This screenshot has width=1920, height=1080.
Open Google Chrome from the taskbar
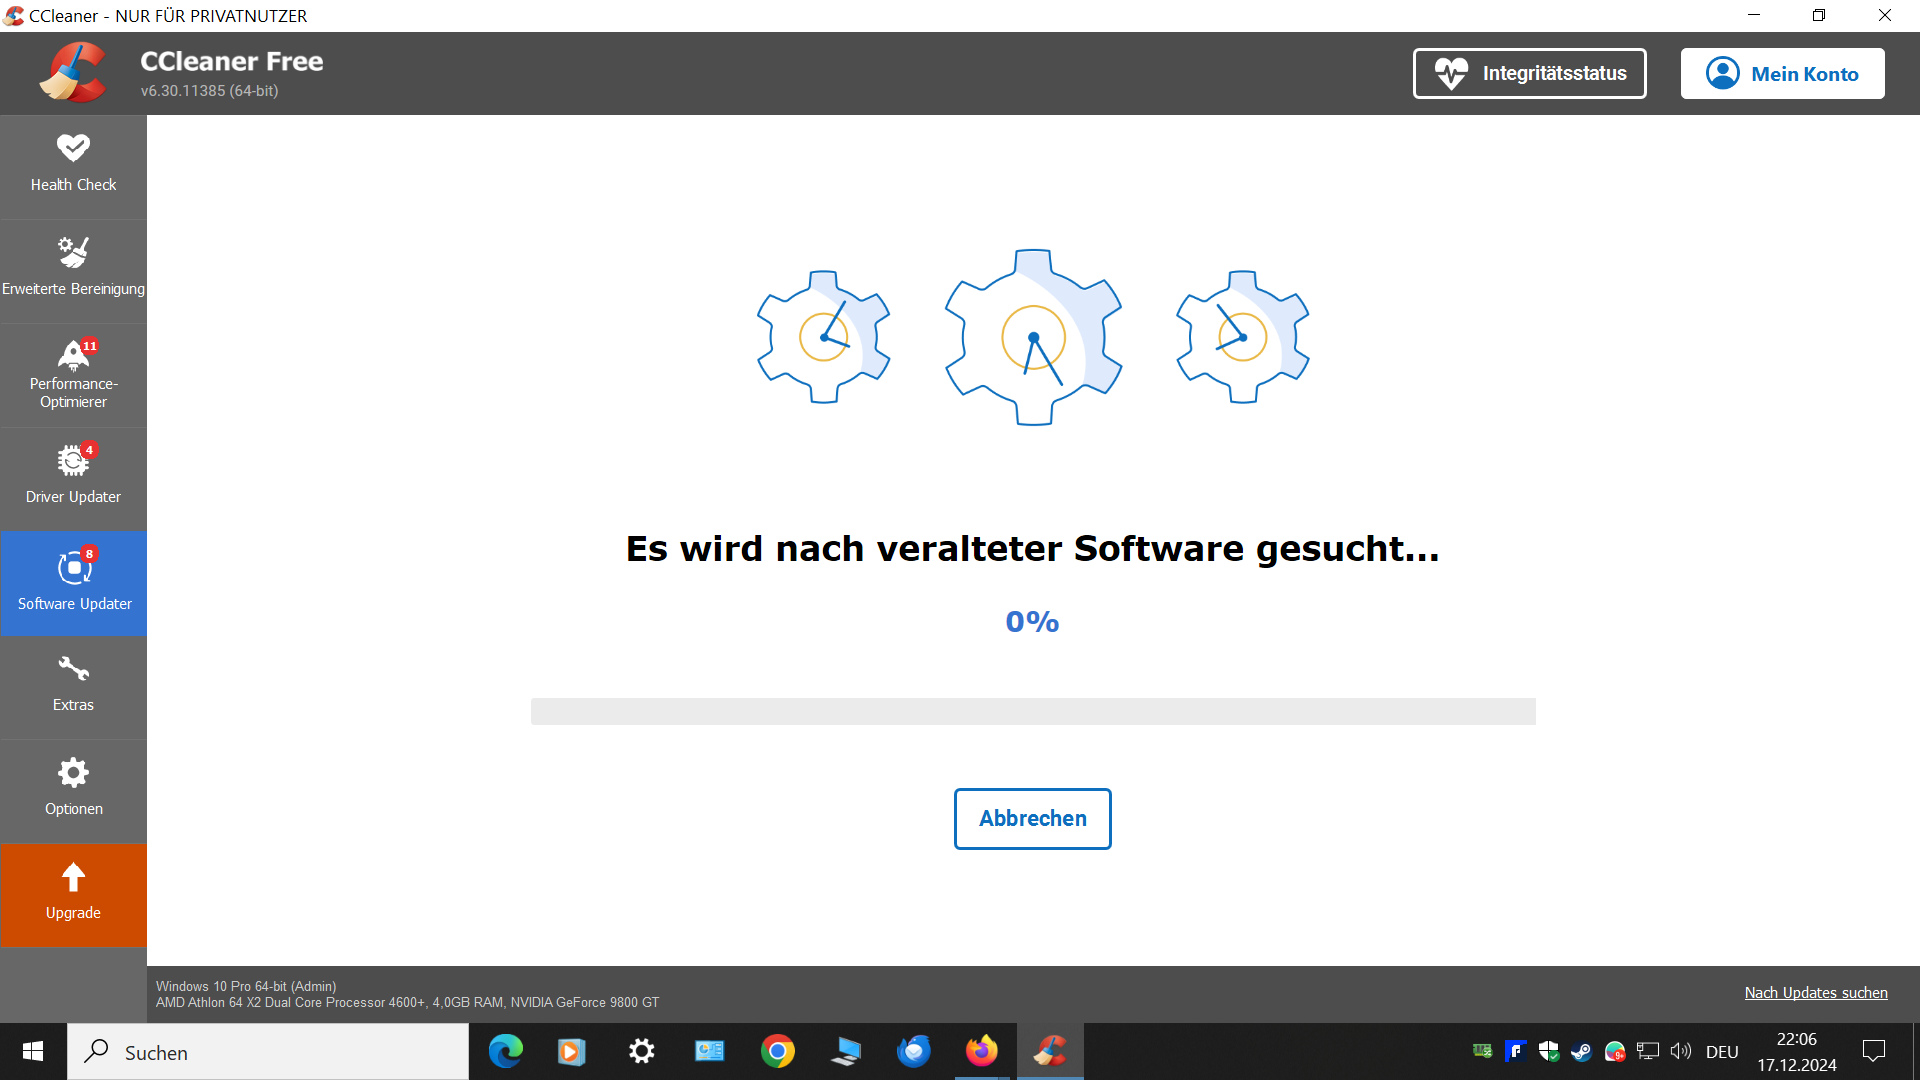pos(777,1051)
